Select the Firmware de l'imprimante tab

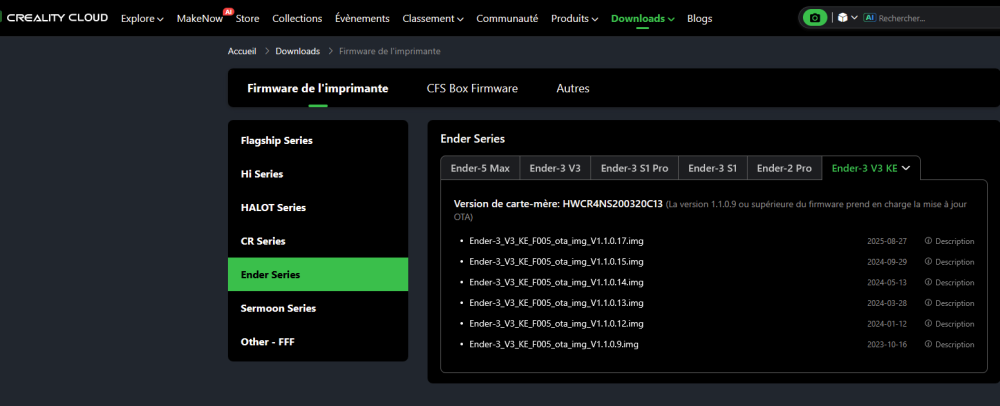click(318, 88)
